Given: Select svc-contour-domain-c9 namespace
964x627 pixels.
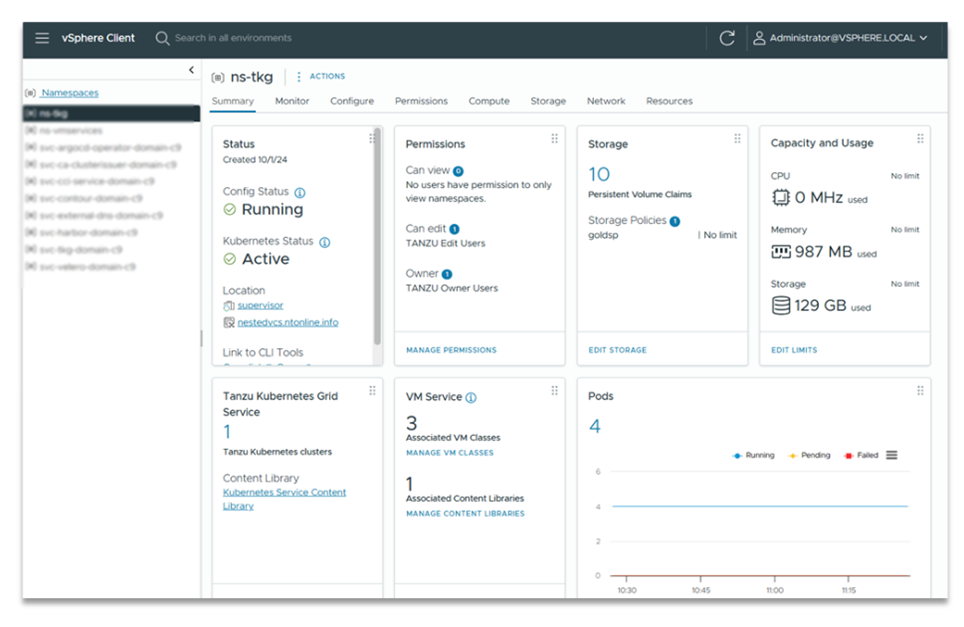Looking at the screenshot, I should [x=90, y=199].
